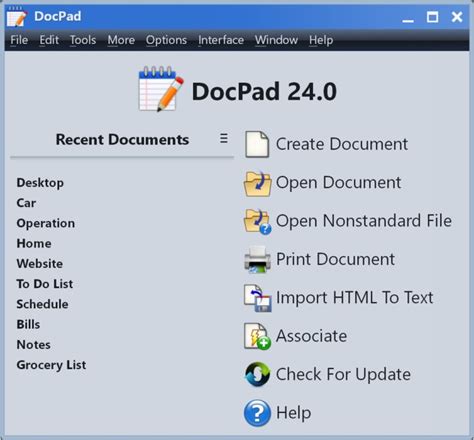The image size is (474, 440).
Task: Click the Create Document blank page icon
Action: [x=257, y=144]
